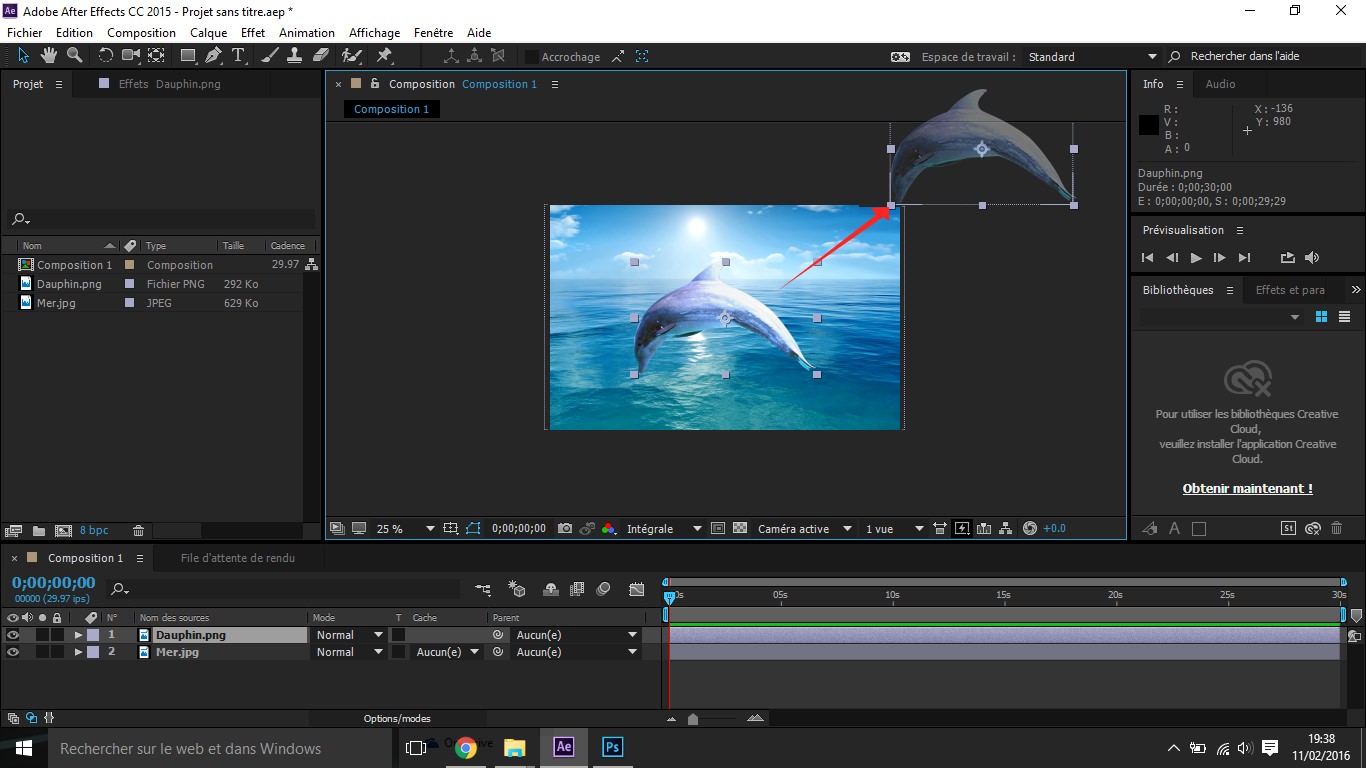Toggle visibility of the Mer.jpg layer
This screenshot has height=768, width=1366.
13,652
